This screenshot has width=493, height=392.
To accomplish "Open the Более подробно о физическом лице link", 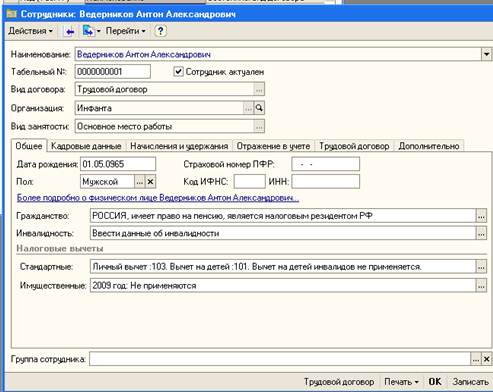I will click(158, 198).
